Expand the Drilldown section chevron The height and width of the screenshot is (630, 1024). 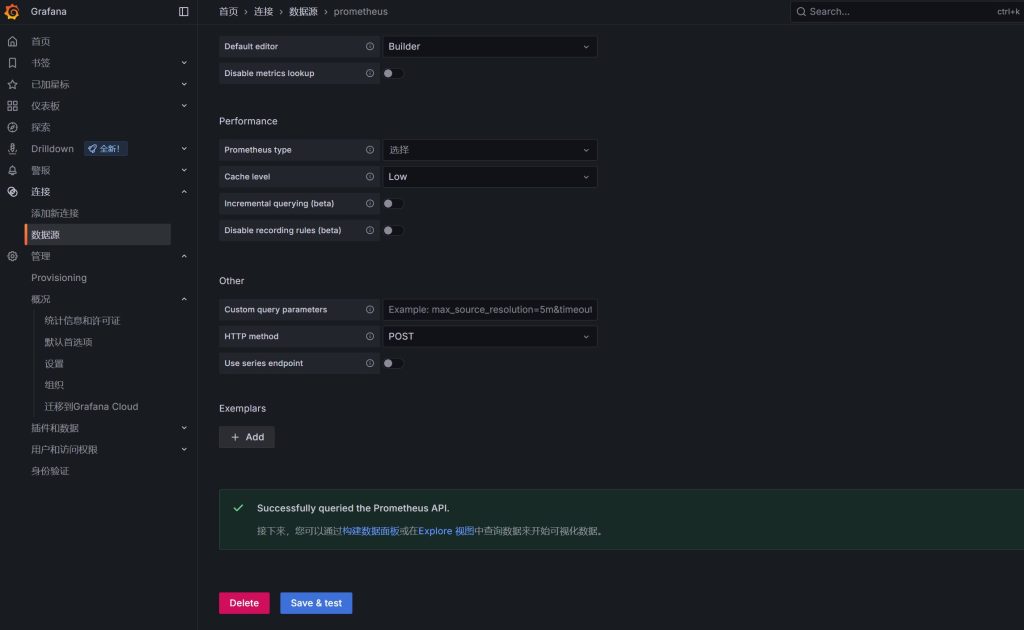(184, 149)
